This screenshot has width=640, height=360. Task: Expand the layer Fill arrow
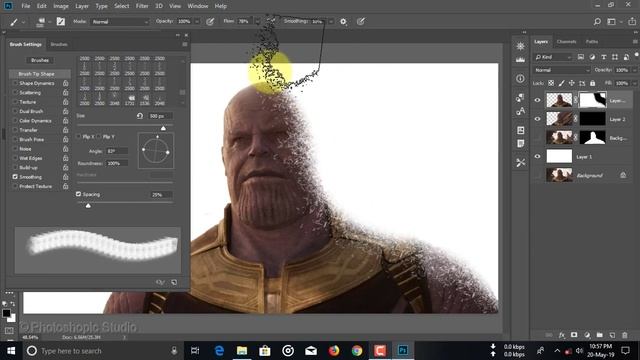635,83
